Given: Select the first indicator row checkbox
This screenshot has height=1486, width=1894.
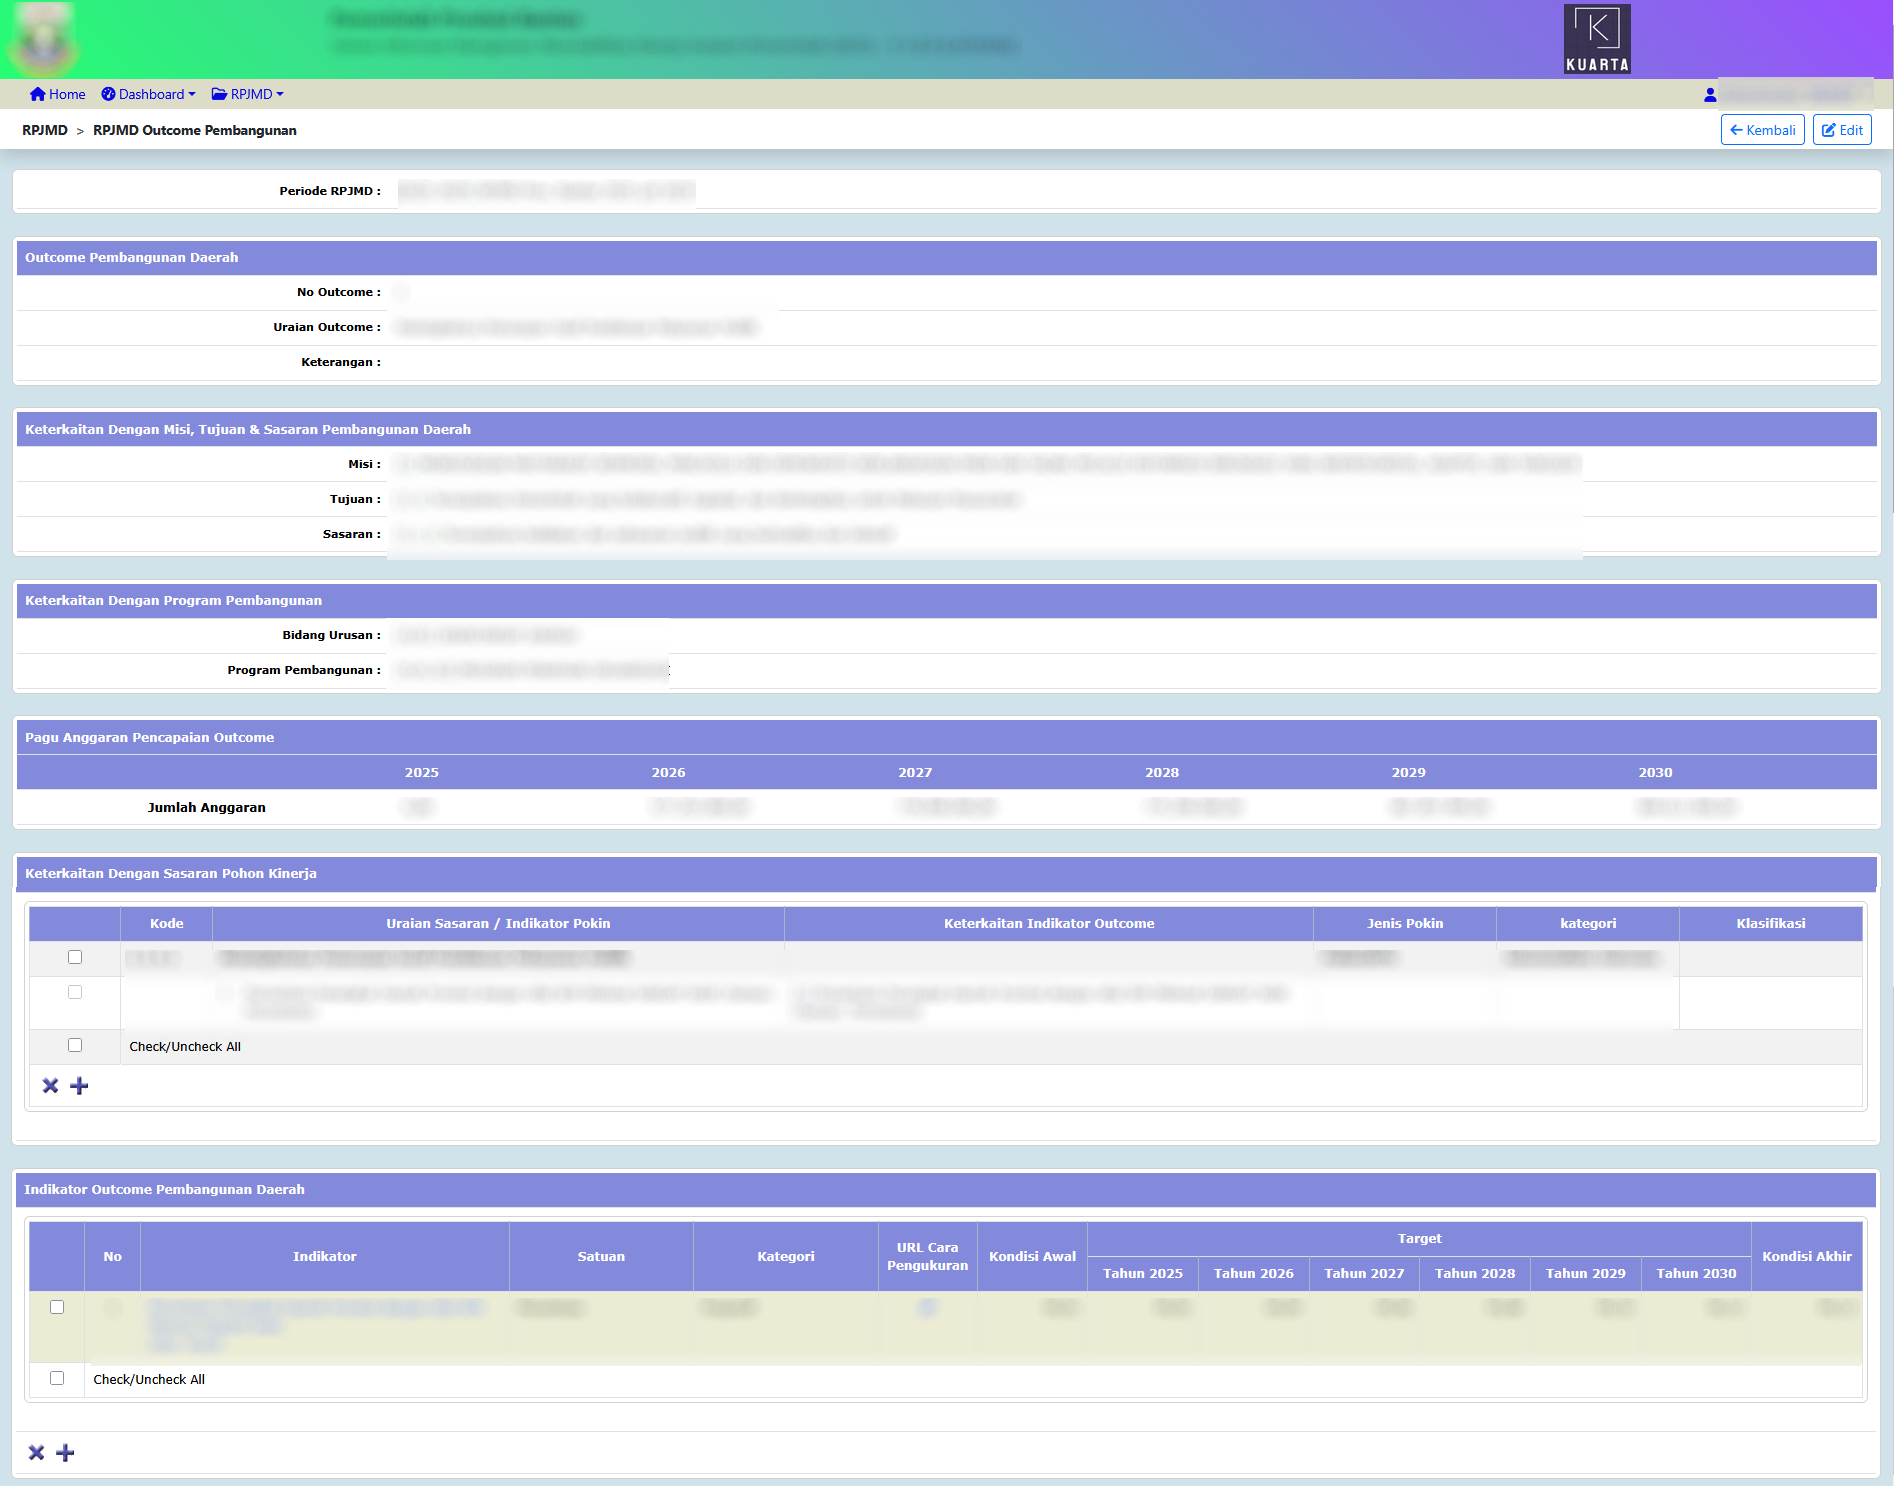Looking at the screenshot, I should (x=57, y=1307).
